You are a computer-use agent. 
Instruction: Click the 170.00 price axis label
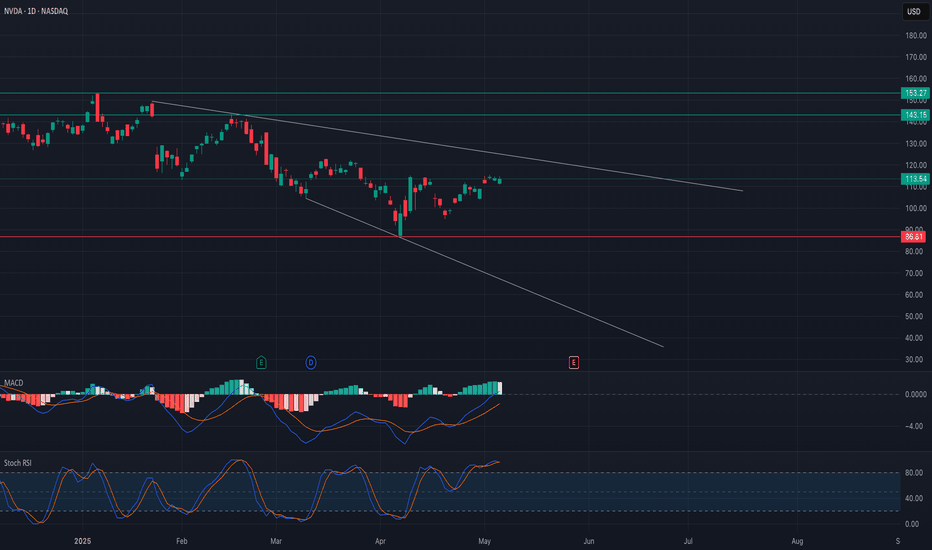click(x=916, y=57)
